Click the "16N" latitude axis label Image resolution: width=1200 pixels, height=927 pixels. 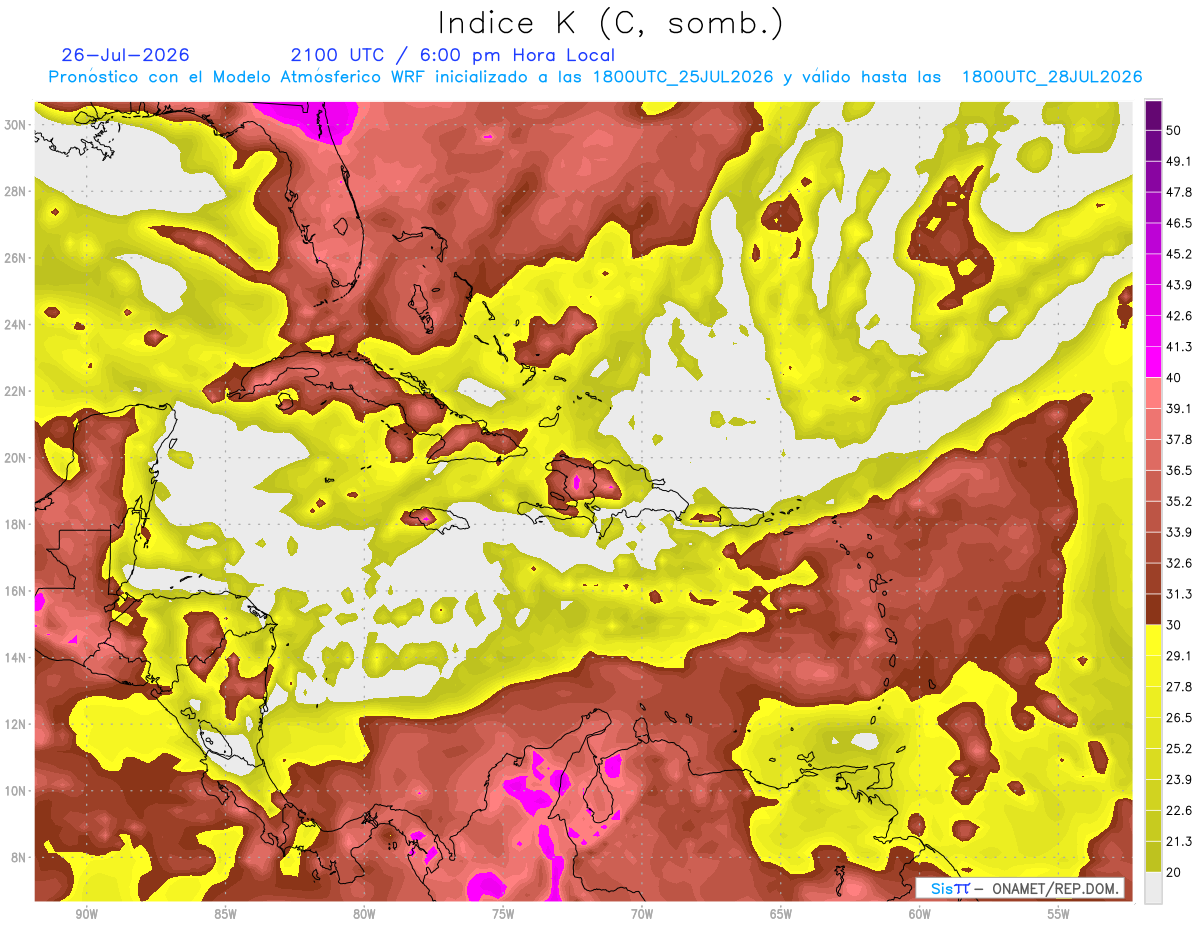point(15,591)
